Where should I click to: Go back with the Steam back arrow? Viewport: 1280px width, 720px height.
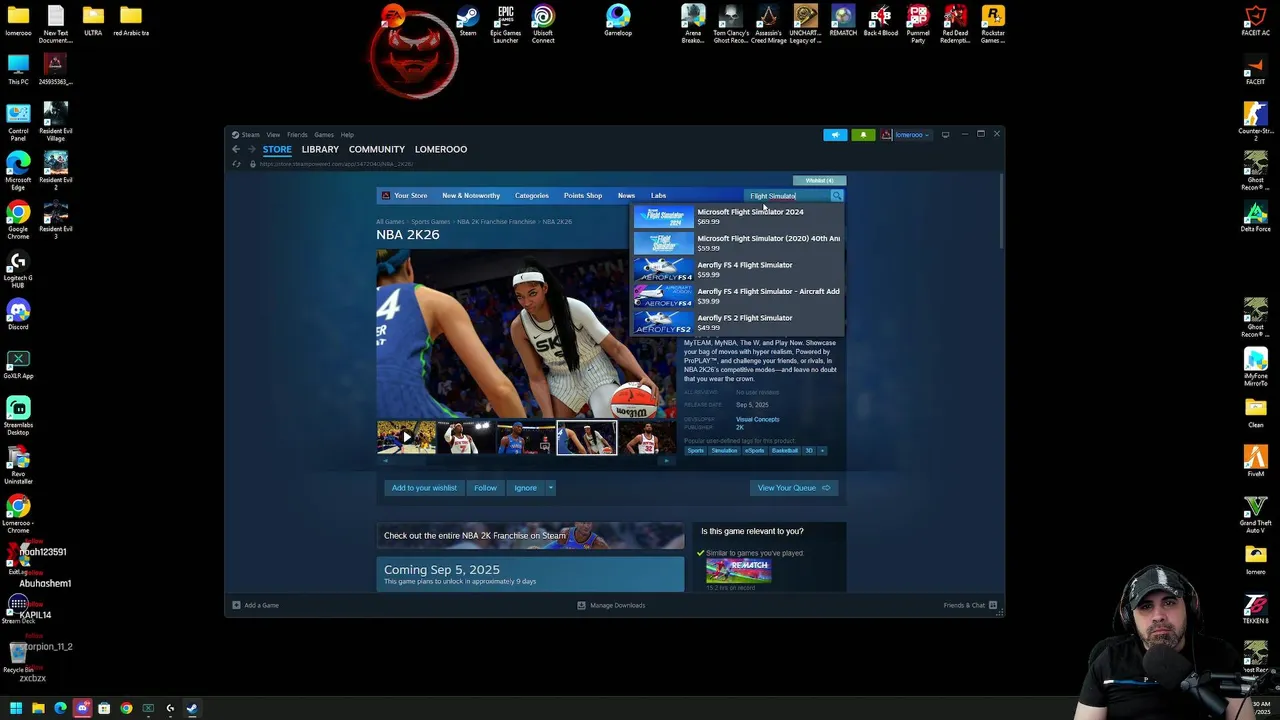[236, 149]
